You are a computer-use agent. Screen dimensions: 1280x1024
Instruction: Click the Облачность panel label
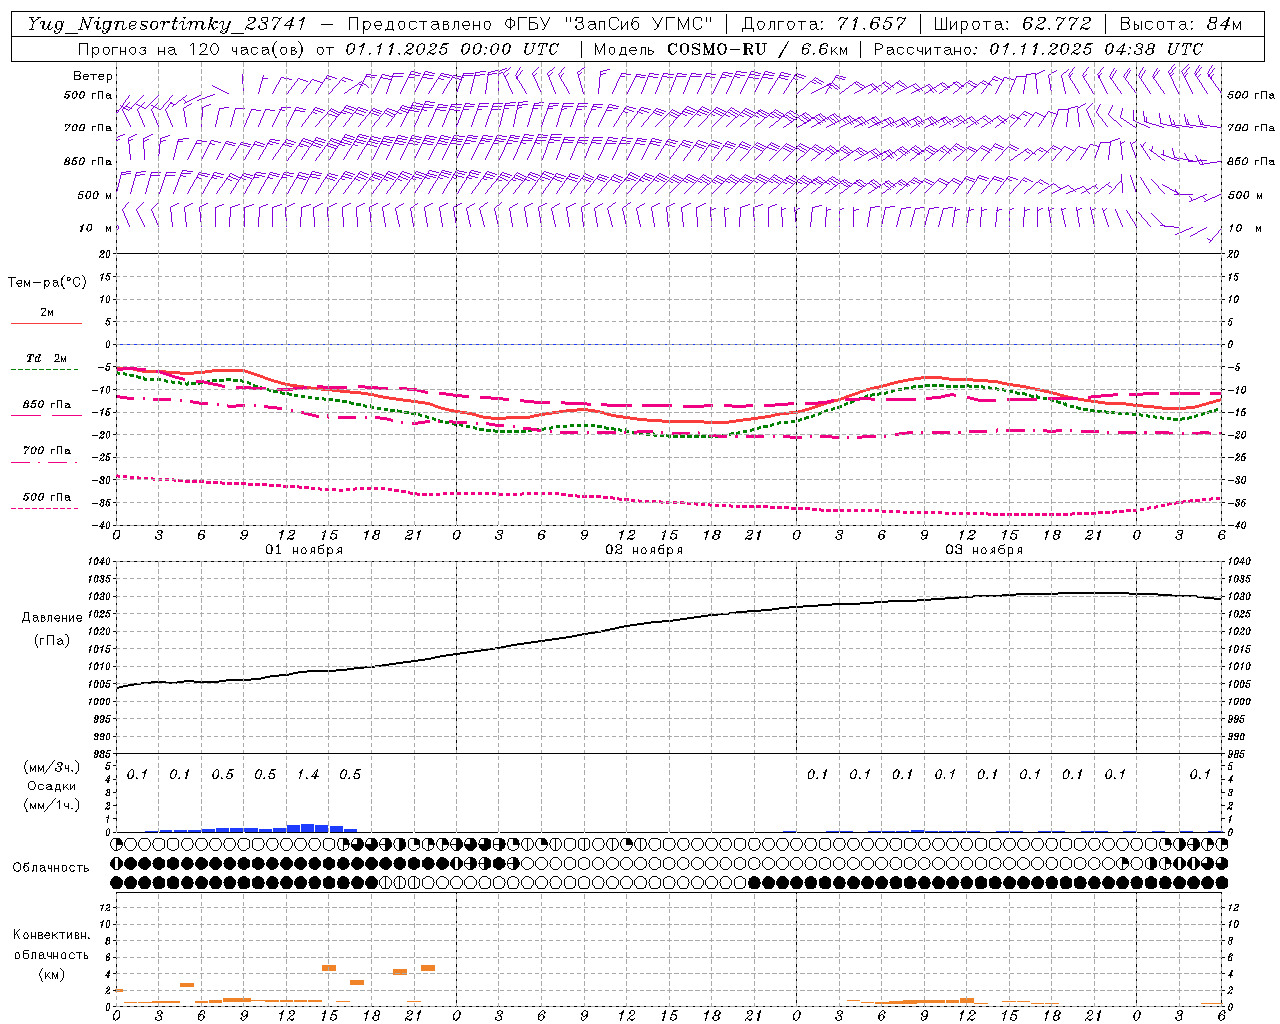[51, 867]
